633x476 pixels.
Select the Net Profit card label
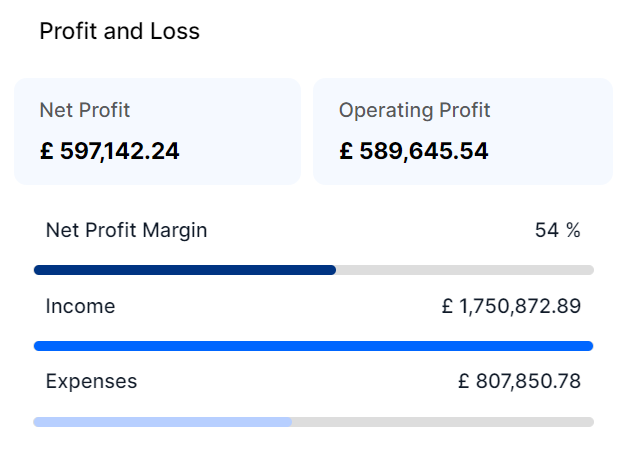[85, 110]
